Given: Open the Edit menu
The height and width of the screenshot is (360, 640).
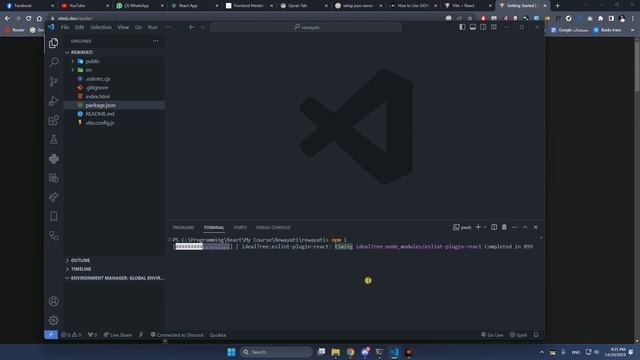Looking at the screenshot, I should click(80, 27).
